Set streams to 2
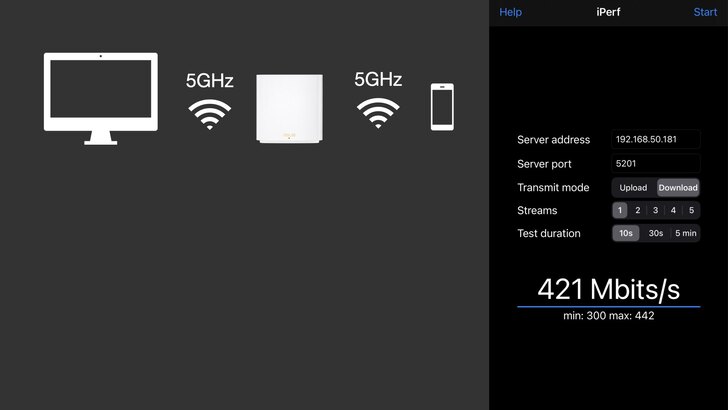 (637, 210)
